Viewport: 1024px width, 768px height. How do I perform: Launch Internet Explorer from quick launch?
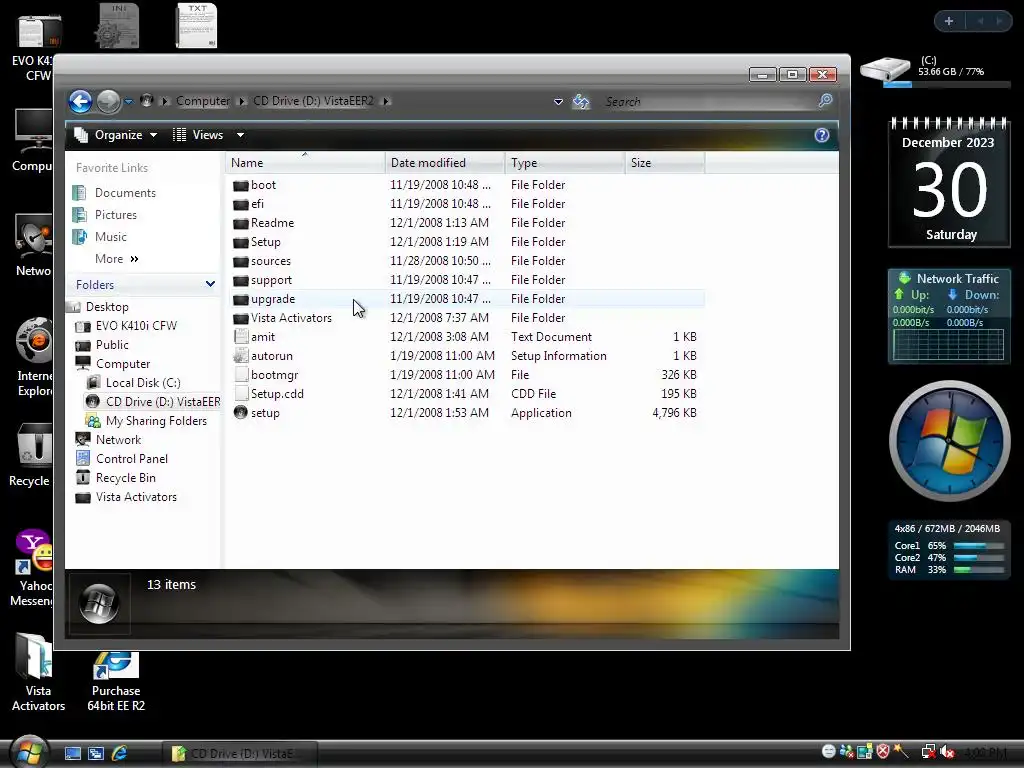pyautogui.click(x=120, y=754)
